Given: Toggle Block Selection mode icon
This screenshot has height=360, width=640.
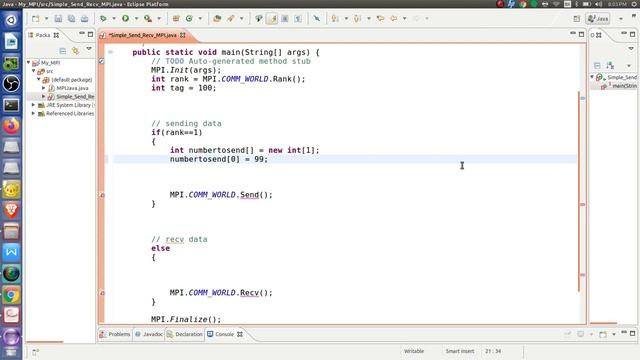Looking at the screenshot, I should point(285,18).
